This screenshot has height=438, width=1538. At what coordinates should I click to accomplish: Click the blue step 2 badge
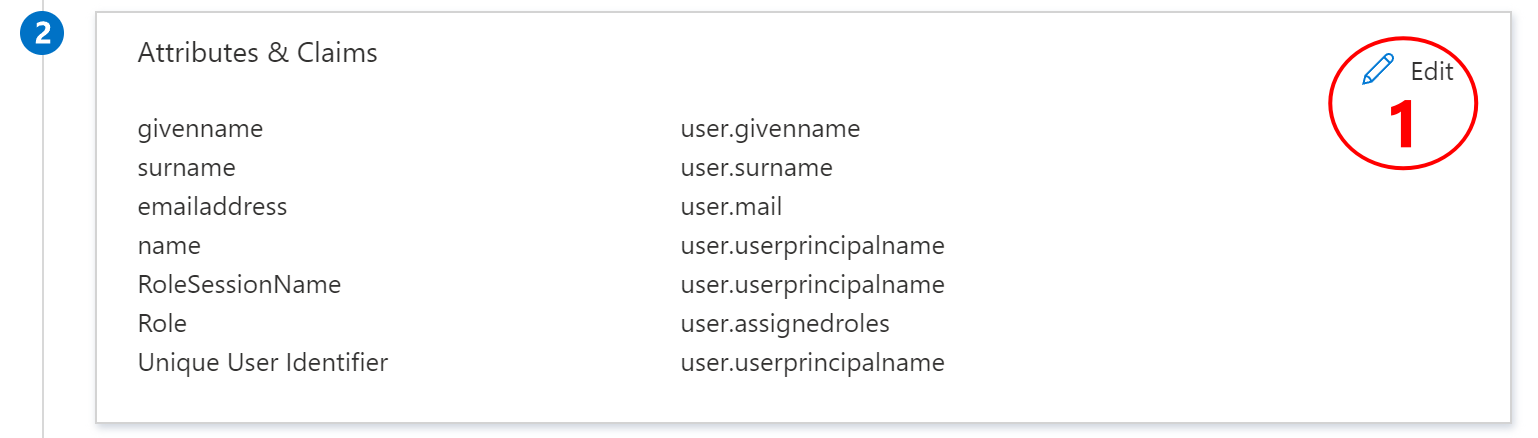coord(43,33)
